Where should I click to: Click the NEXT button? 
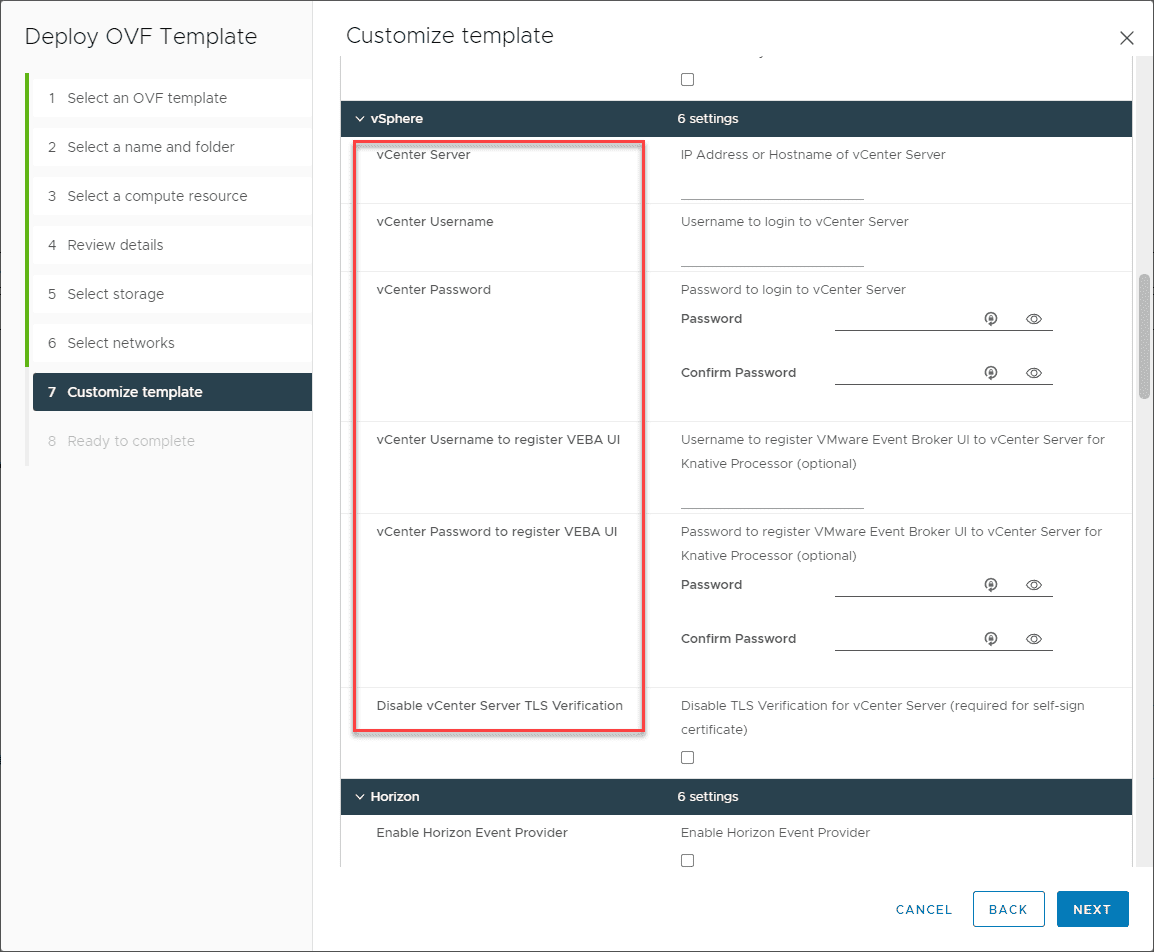(x=1092, y=909)
